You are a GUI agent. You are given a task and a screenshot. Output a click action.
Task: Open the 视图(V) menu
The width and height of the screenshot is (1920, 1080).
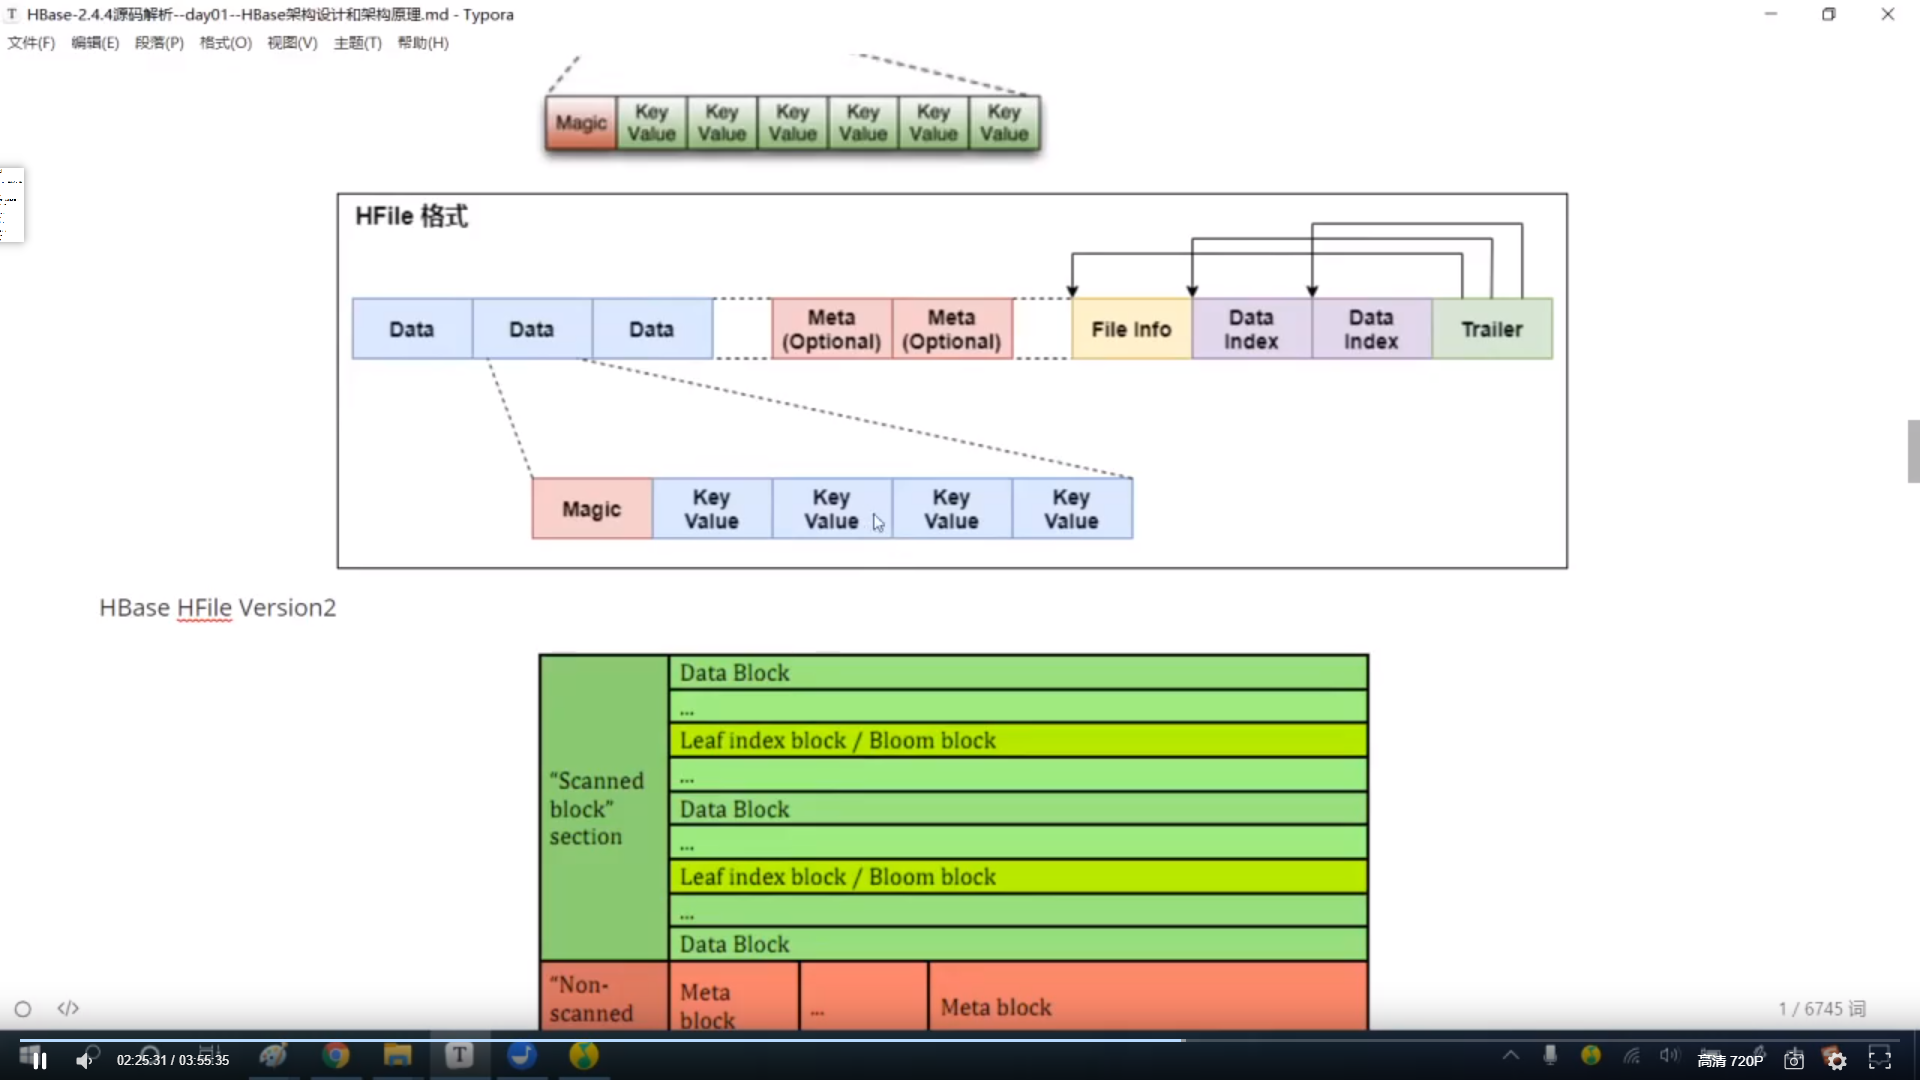(x=292, y=43)
